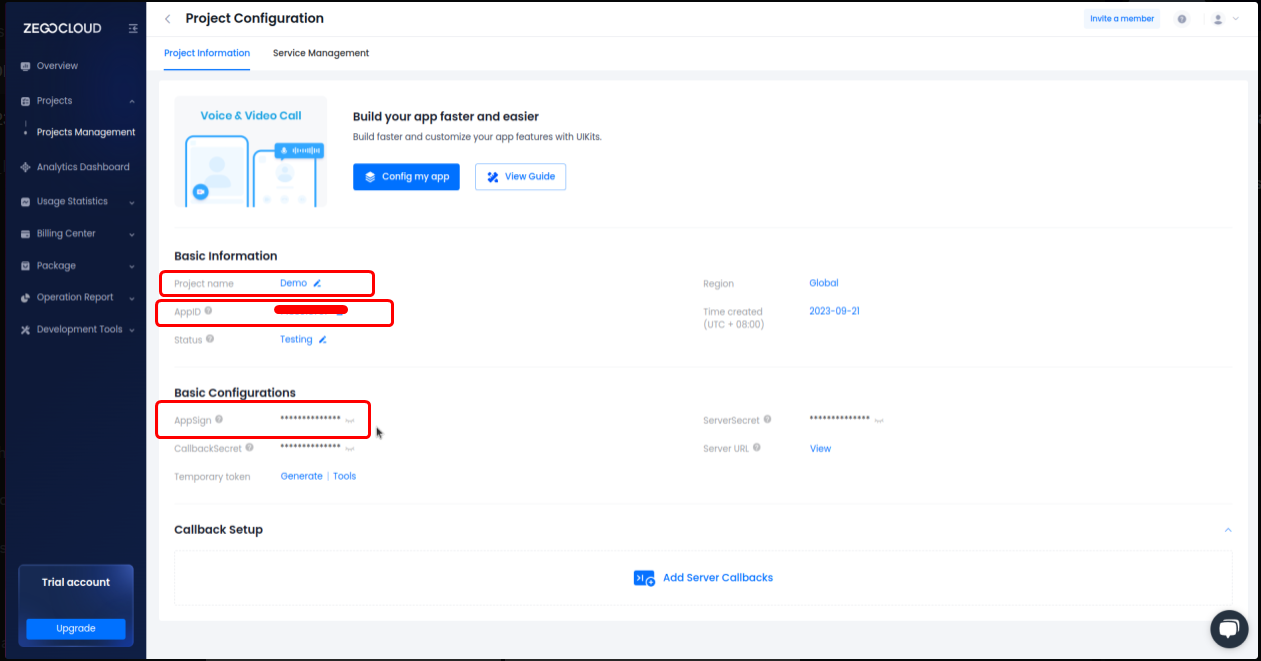1261x661 pixels.
Task: Show the masked ServerSecret value
Action: click(879, 421)
